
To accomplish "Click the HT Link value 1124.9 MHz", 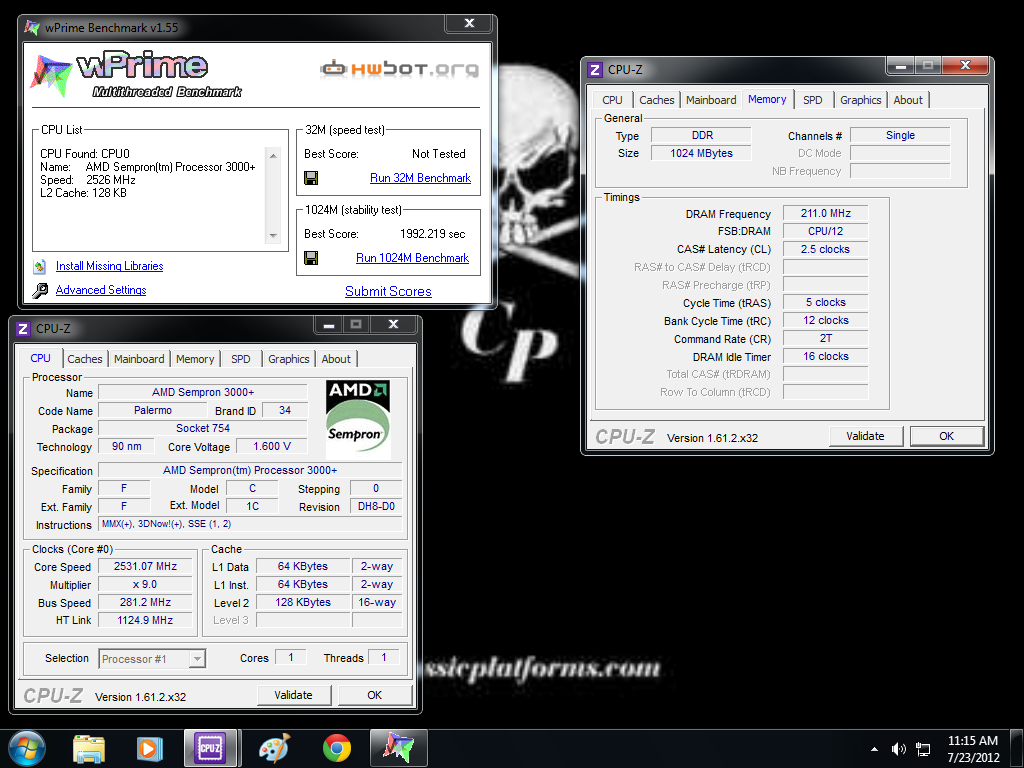I will [145, 620].
